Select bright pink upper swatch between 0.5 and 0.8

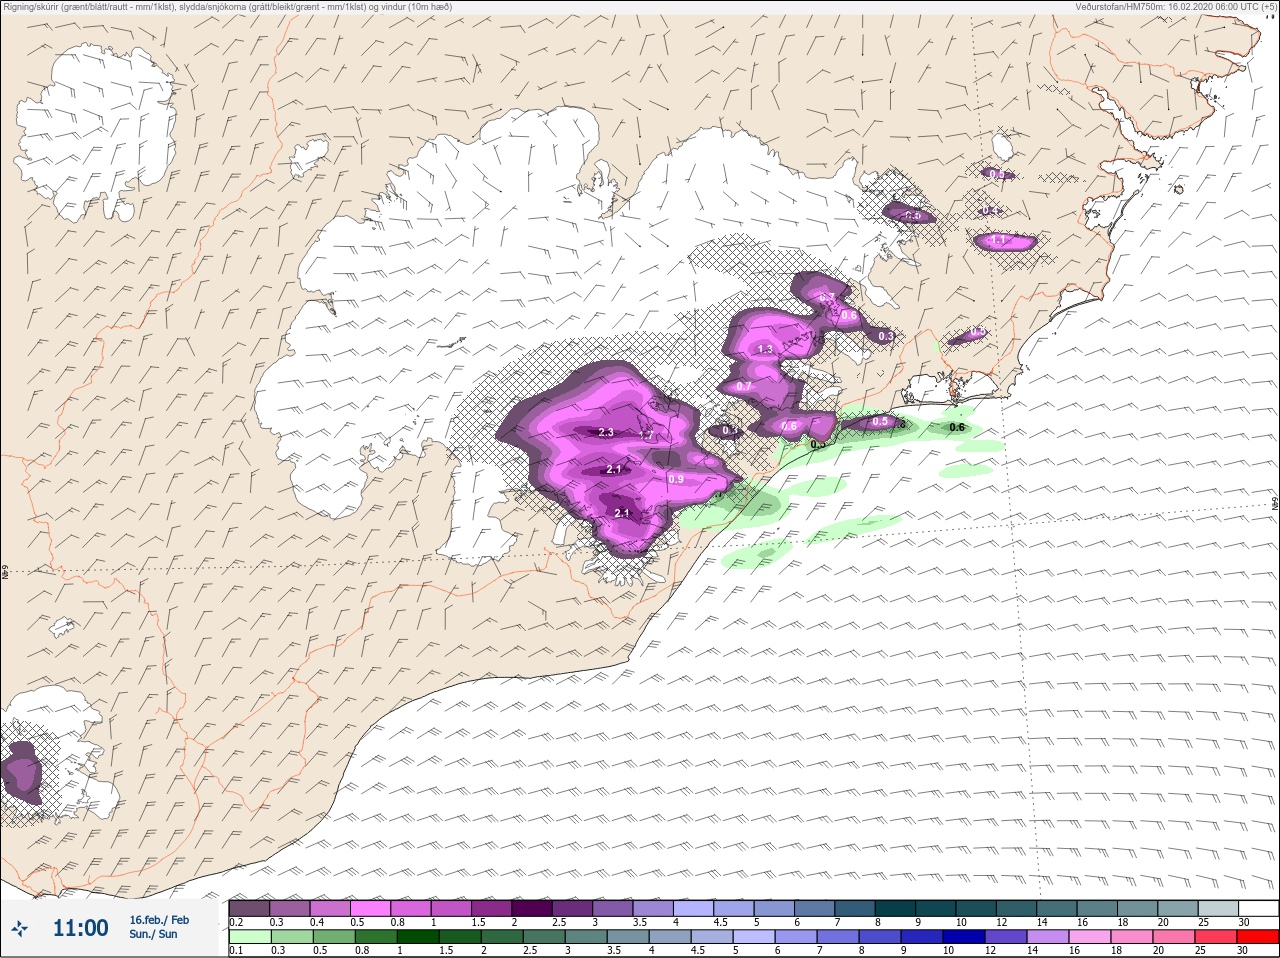[x=371, y=908]
